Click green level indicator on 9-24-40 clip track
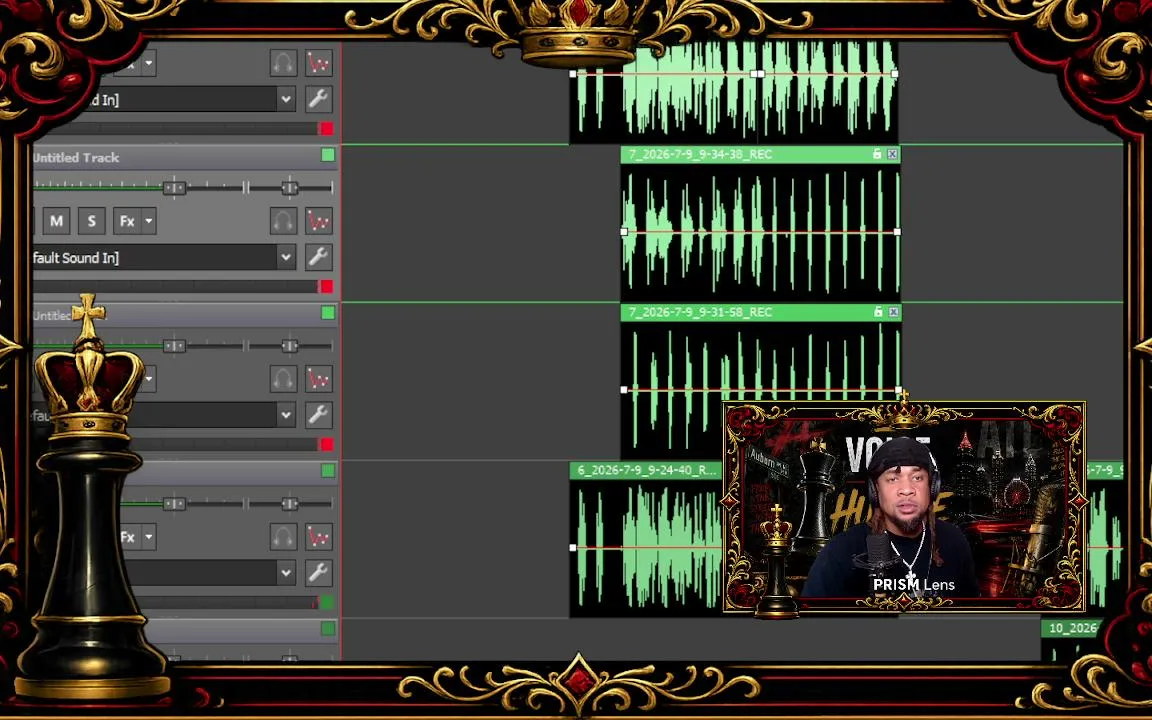The height and width of the screenshot is (720, 1152). point(326,602)
